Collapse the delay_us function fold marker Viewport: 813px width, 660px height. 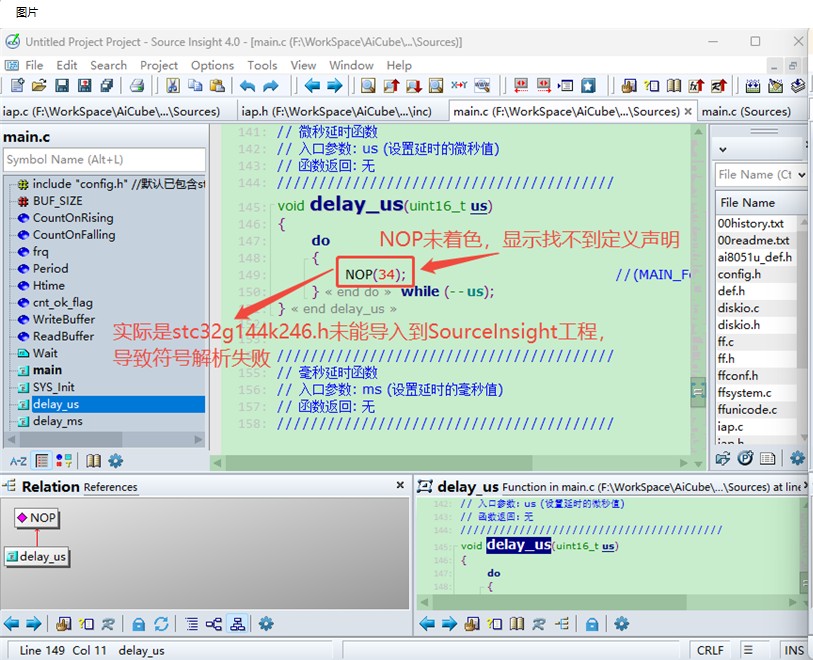272,207
